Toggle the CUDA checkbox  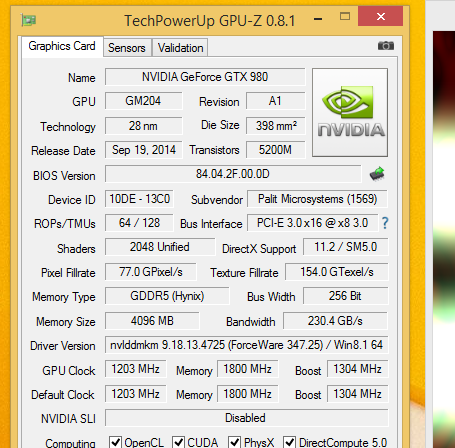click(179, 442)
